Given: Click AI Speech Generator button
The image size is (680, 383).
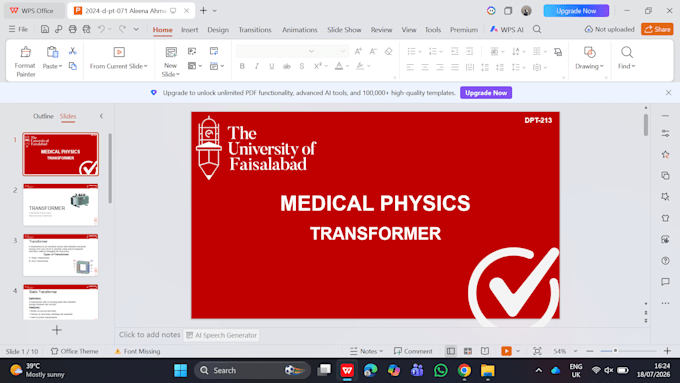Looking at the screenshot, I should [221, 335].
